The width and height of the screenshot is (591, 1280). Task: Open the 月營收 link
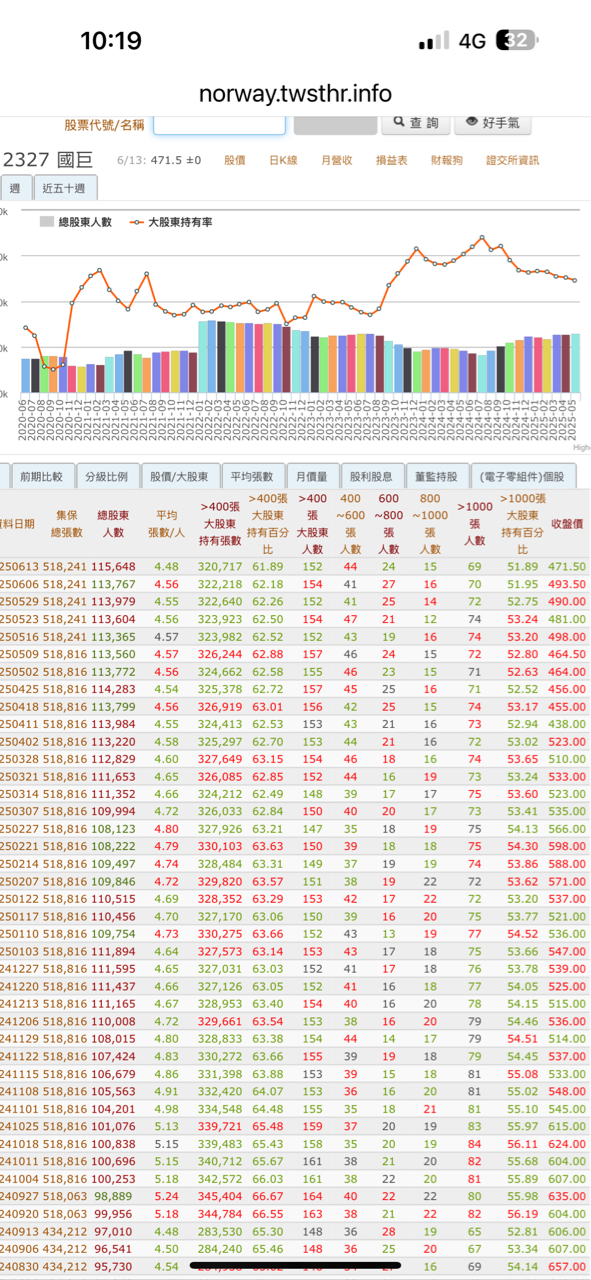tap(337, 160)
